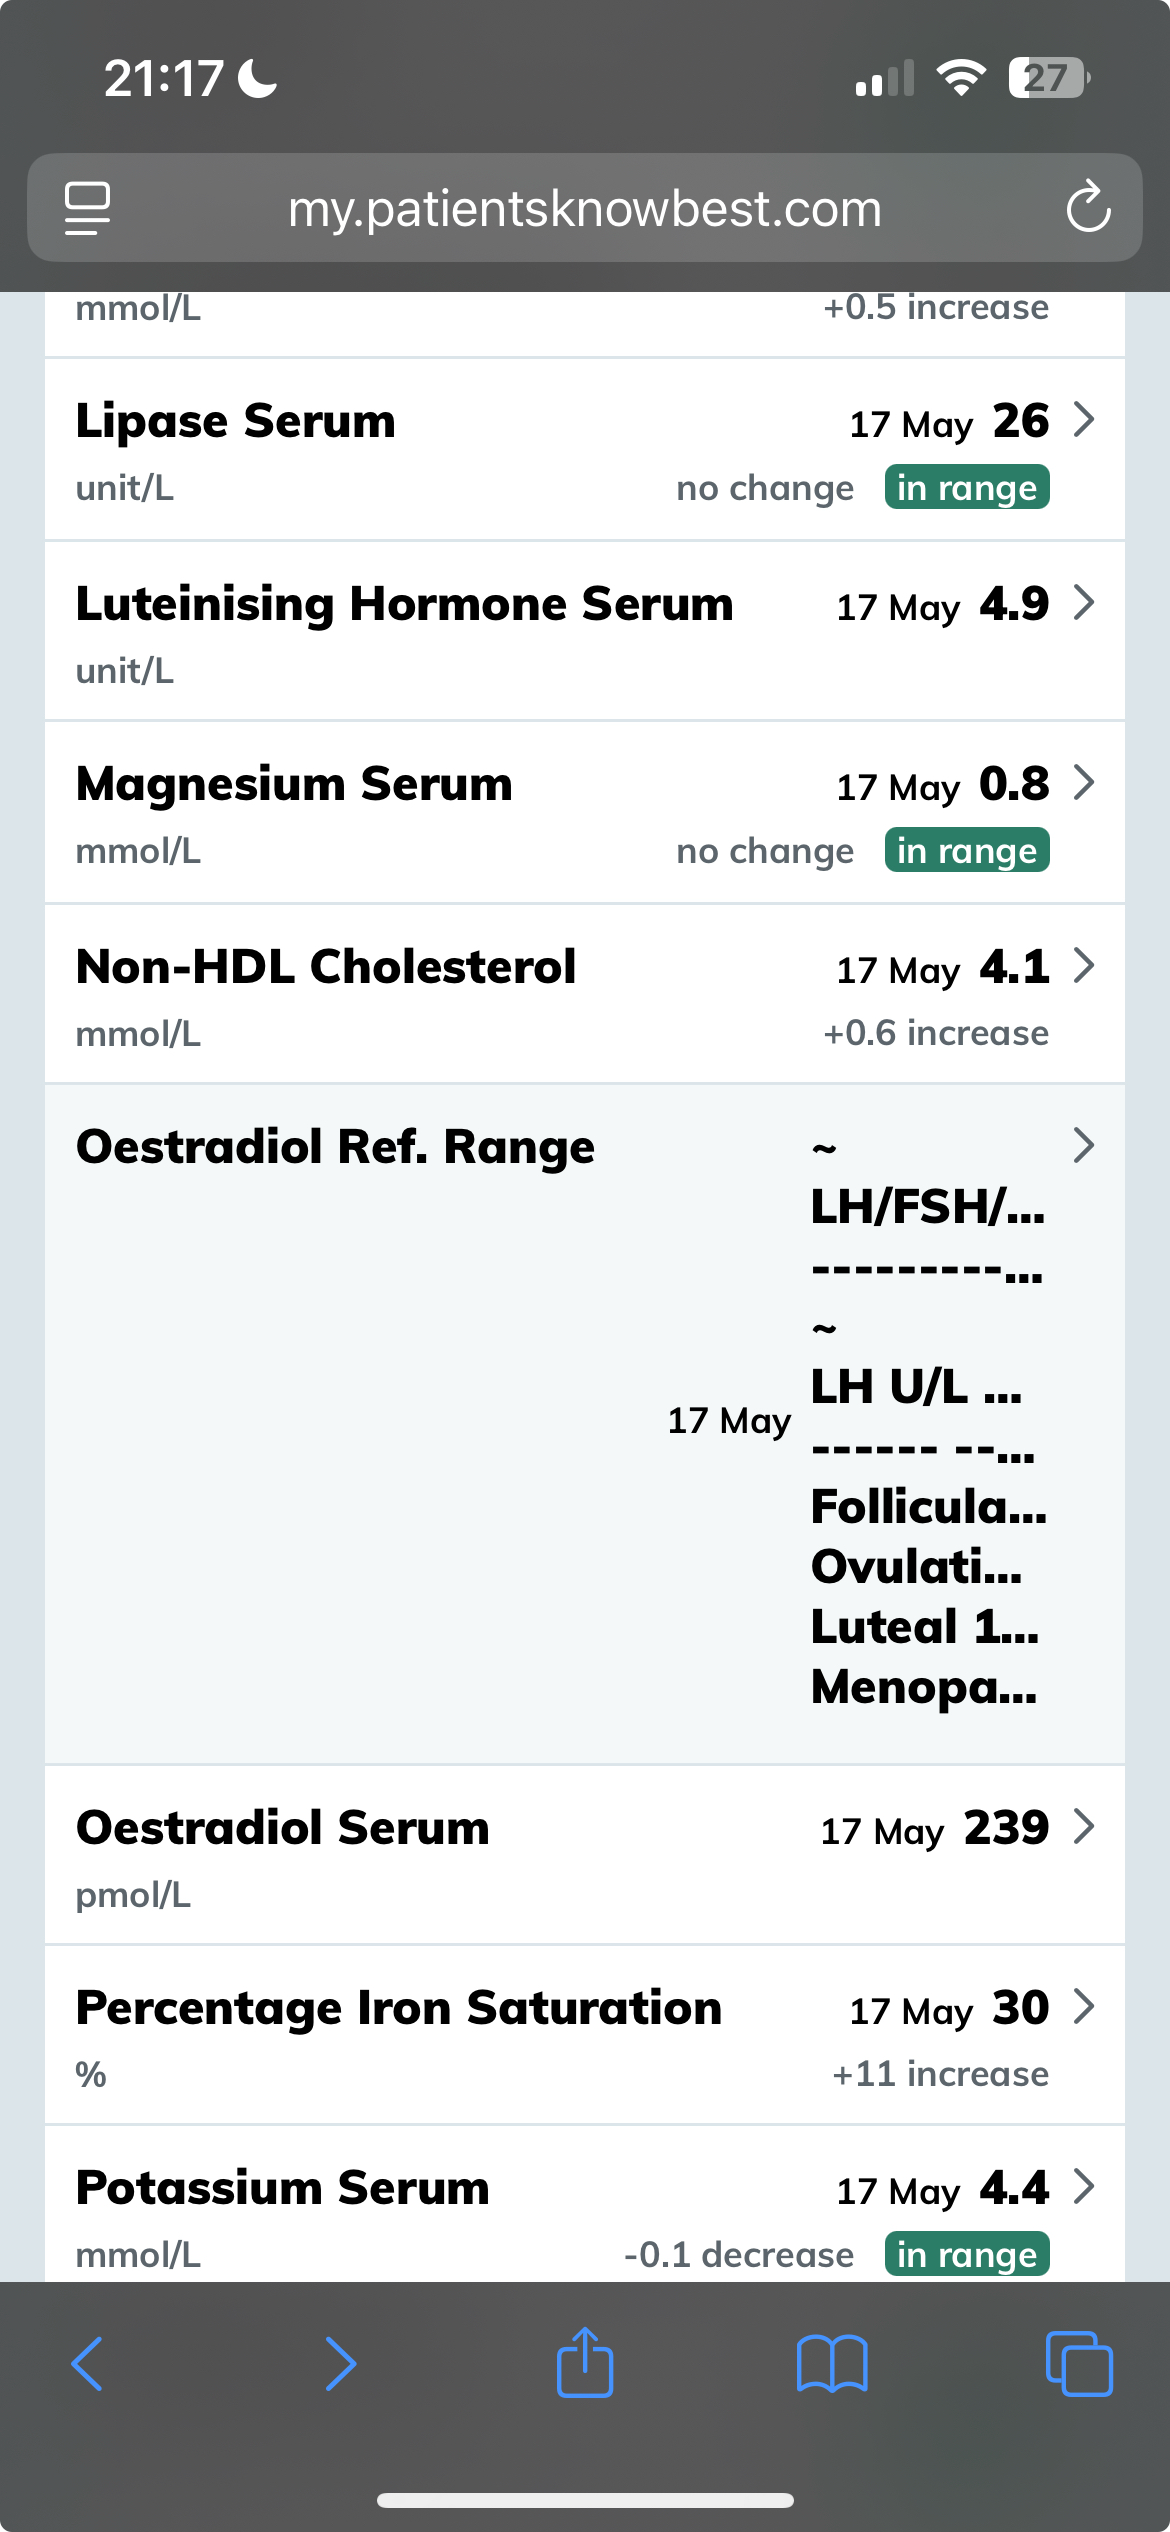
Task: Open the Safari share sheet icon
Action: pos(585,2362)
